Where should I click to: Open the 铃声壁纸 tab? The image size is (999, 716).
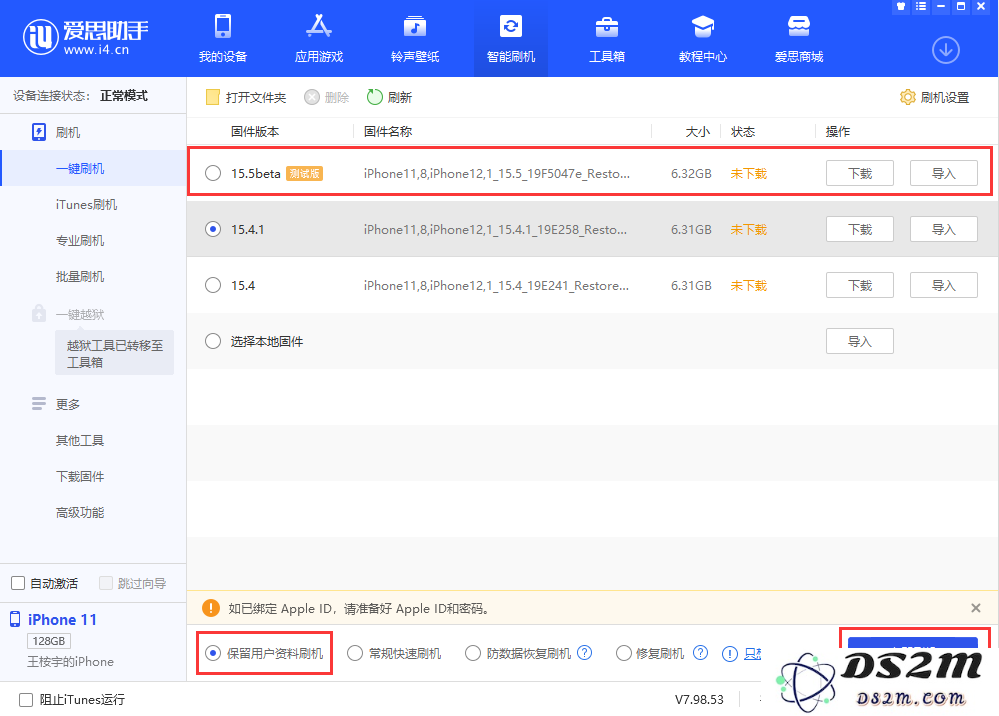415,38
